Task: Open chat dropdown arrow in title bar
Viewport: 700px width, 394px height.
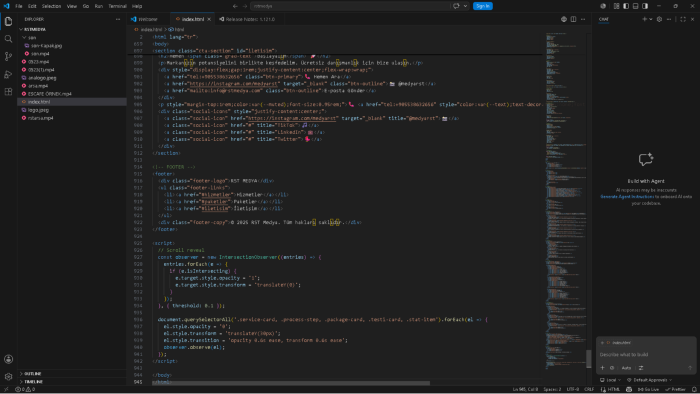Action: [x=466, y=6]
